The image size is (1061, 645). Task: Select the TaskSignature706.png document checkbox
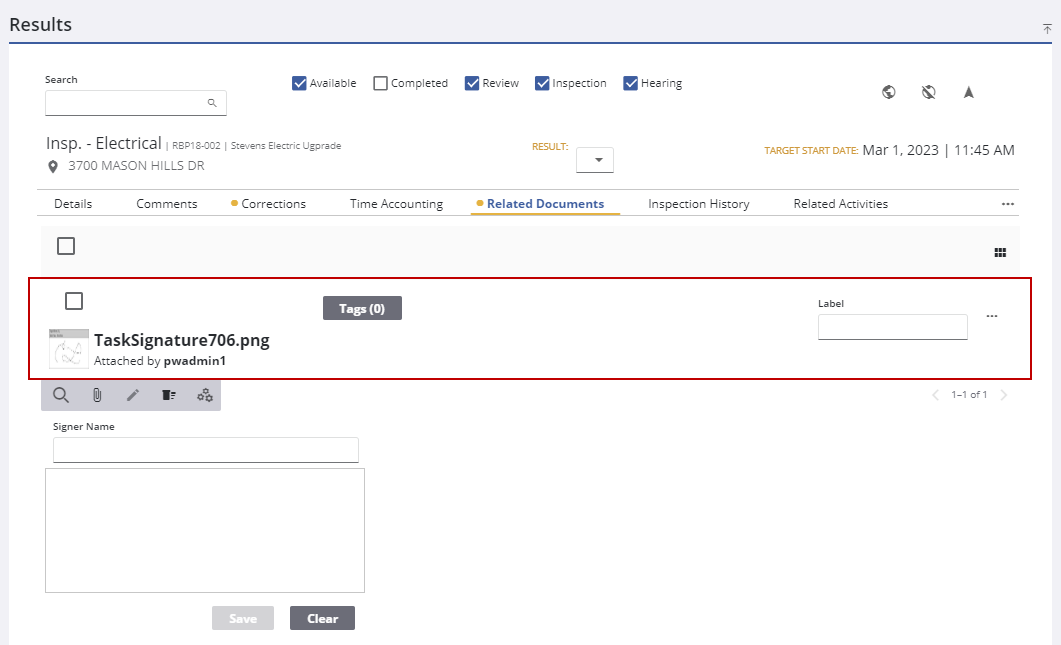[74, 301]
